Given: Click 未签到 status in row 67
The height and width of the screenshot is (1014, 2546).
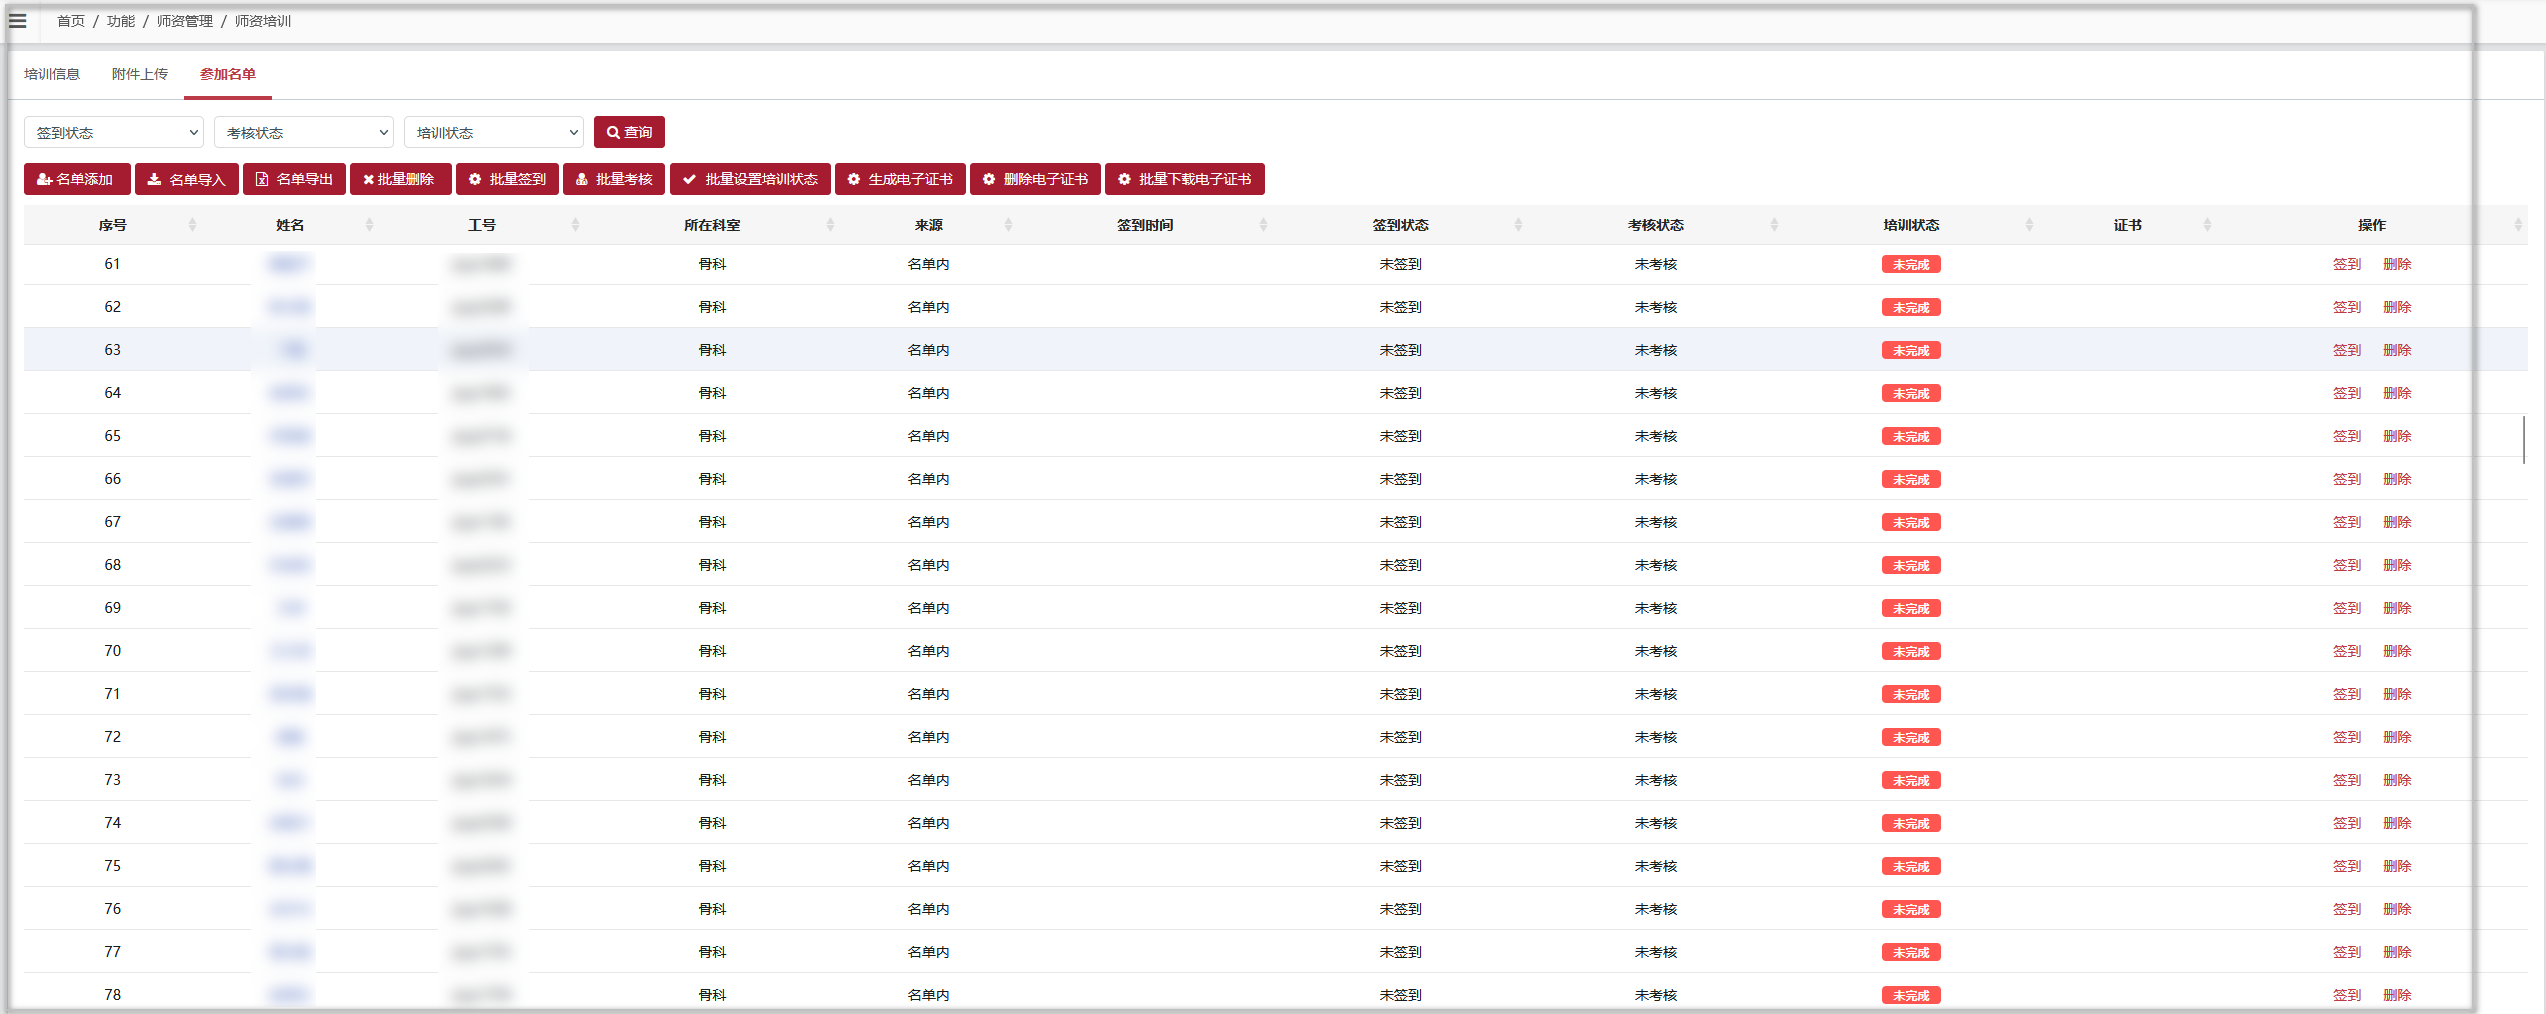Looking at the screenshot, I should click(x=1400, y=522).
